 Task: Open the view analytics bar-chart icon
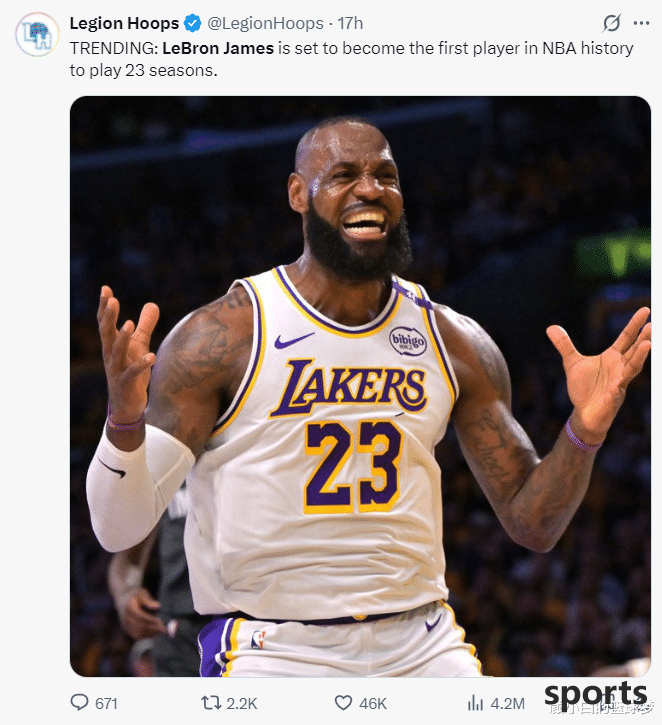475,703
